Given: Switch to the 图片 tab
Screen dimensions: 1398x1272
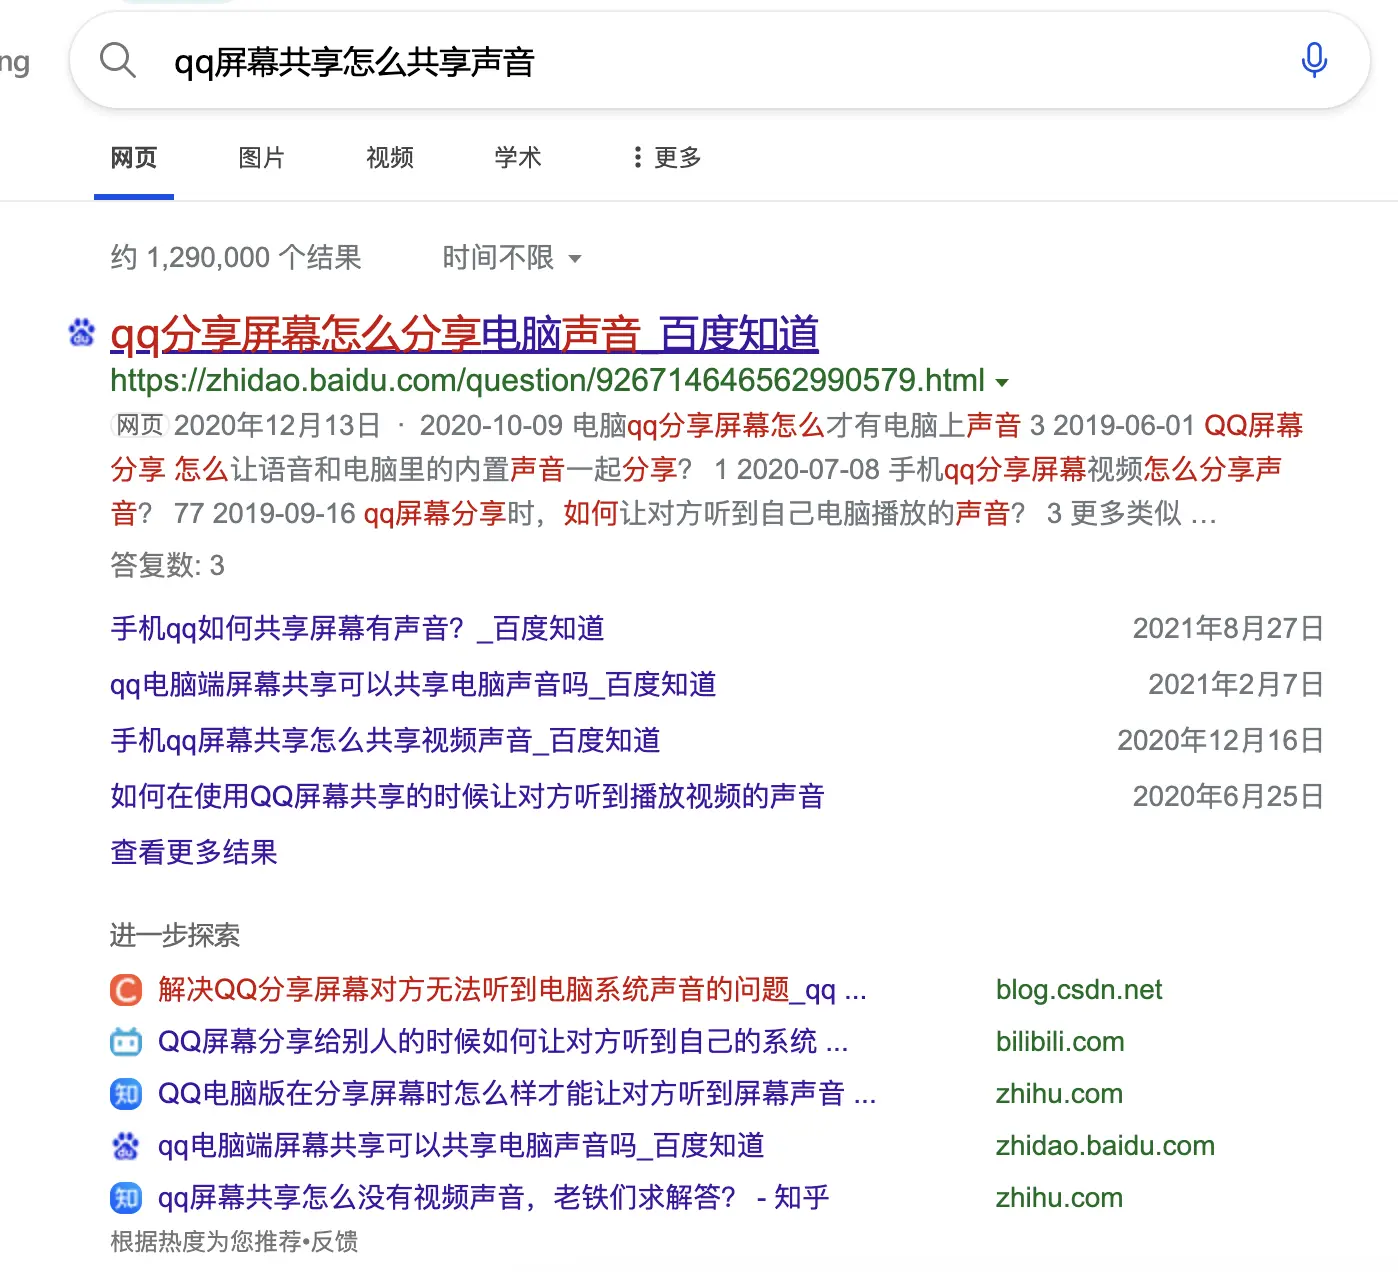Looking at the screenshot, I should [x=261, y=157].
